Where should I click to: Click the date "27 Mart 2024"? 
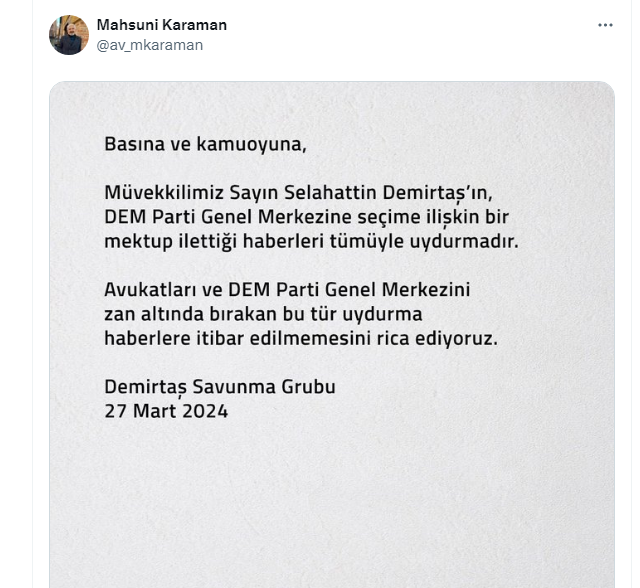pyautogui.click(x=166, y=411)
